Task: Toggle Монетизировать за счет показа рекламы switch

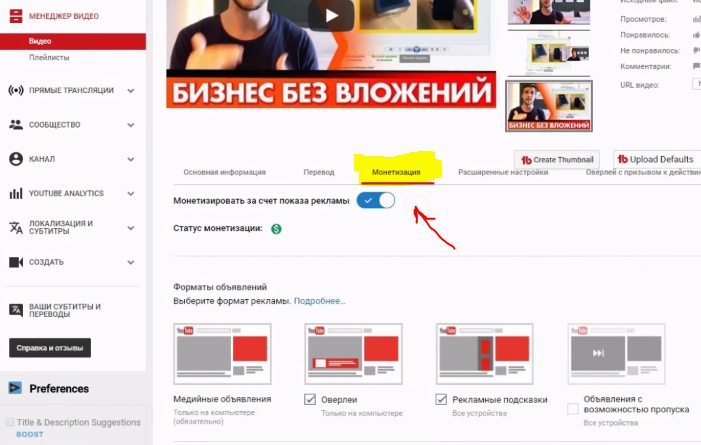Action: pos(376,200)
